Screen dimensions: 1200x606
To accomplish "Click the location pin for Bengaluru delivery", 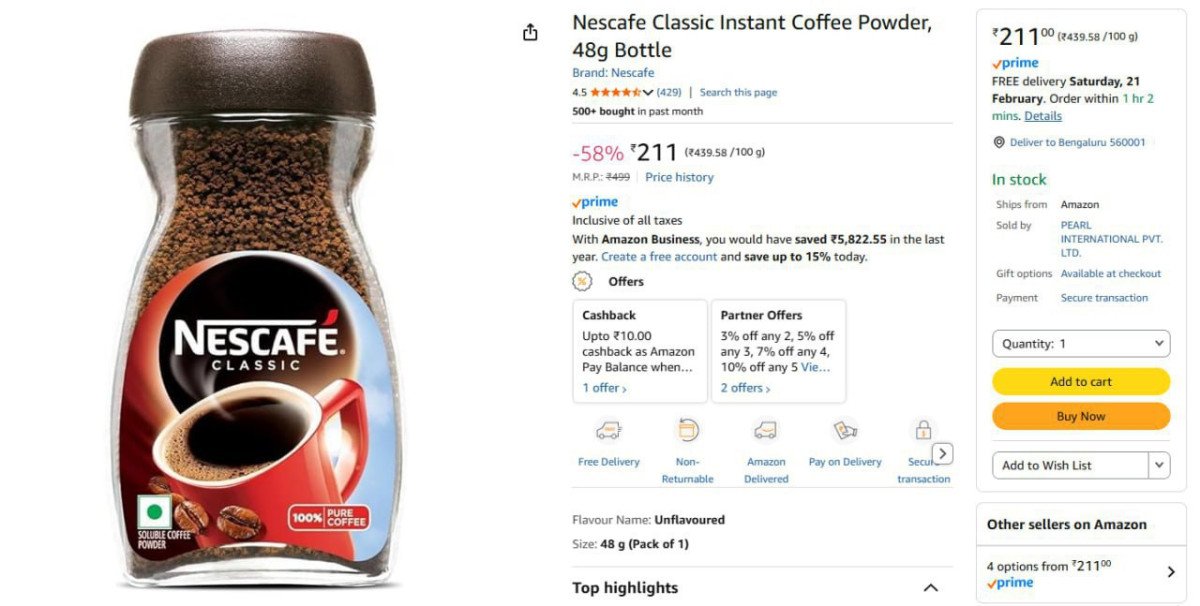I will tap(998, 143).
